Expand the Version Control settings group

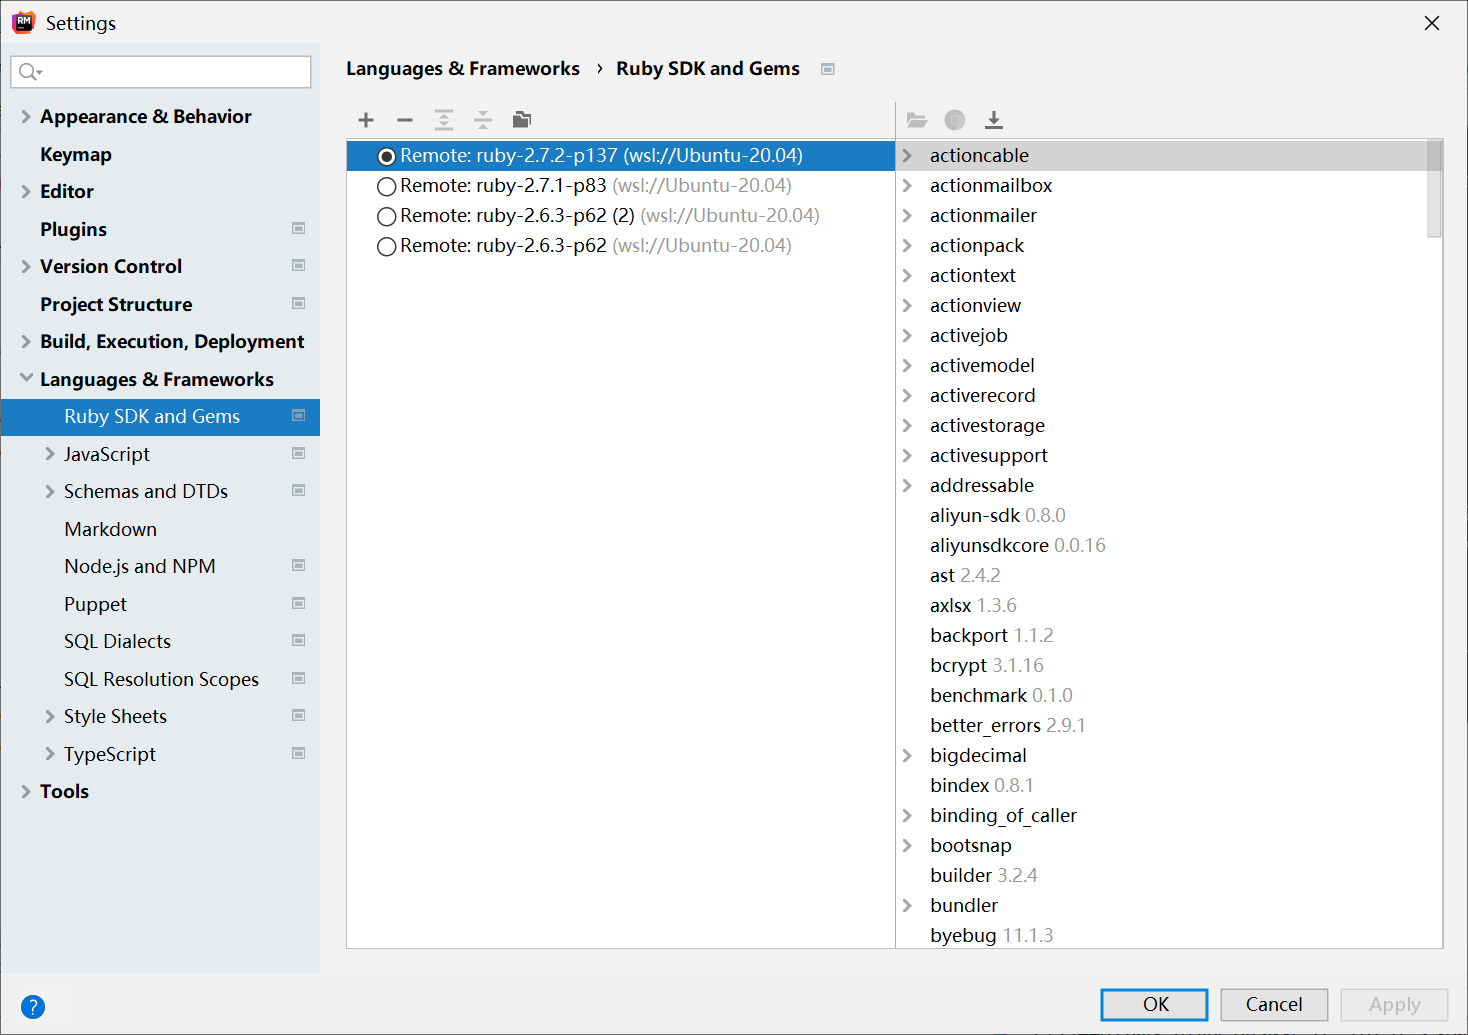(x=26, y=266)
